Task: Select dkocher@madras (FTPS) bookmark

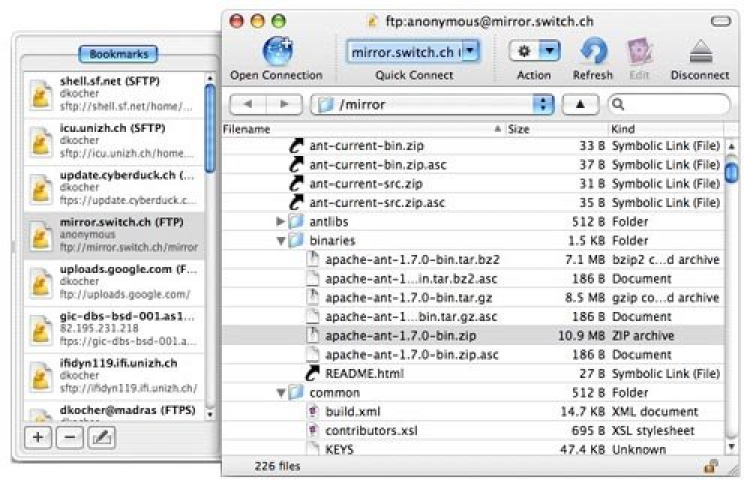Action: 114,411
